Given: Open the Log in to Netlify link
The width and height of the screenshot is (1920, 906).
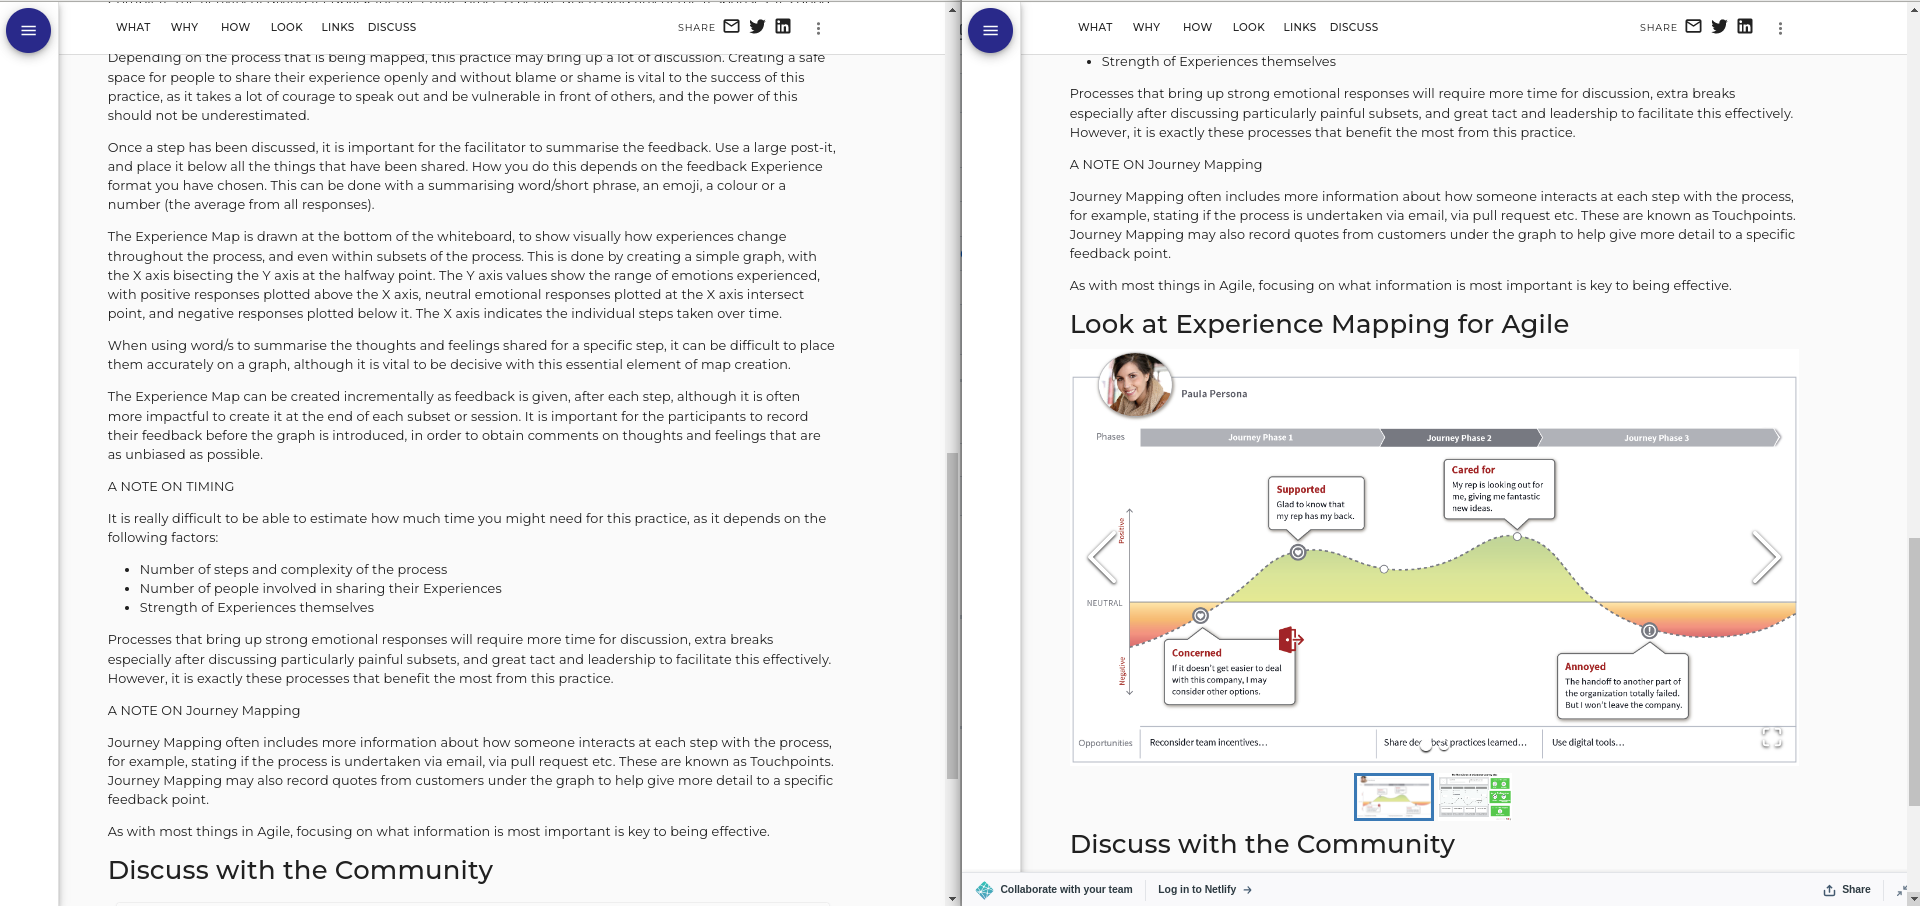Looking at the screenshot, I should click(x=1198, y=889).
